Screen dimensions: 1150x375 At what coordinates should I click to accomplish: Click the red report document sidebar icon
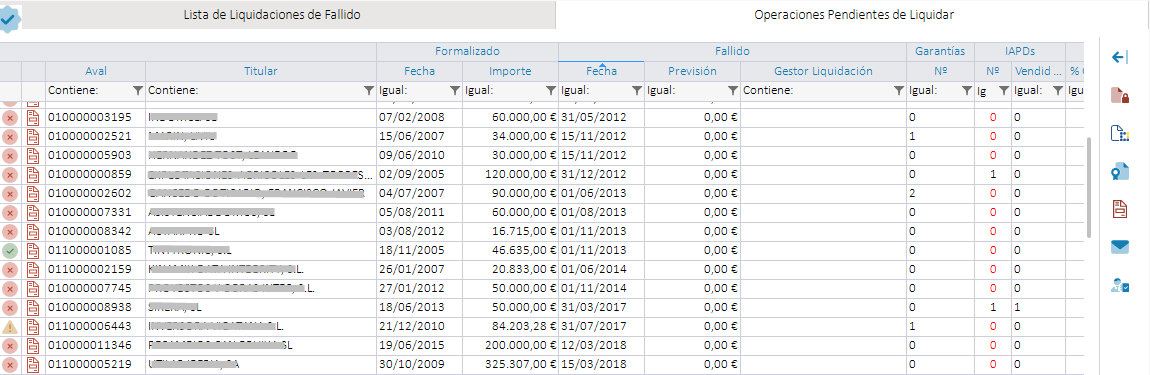pyautogui.click(x=1119, y=208)
